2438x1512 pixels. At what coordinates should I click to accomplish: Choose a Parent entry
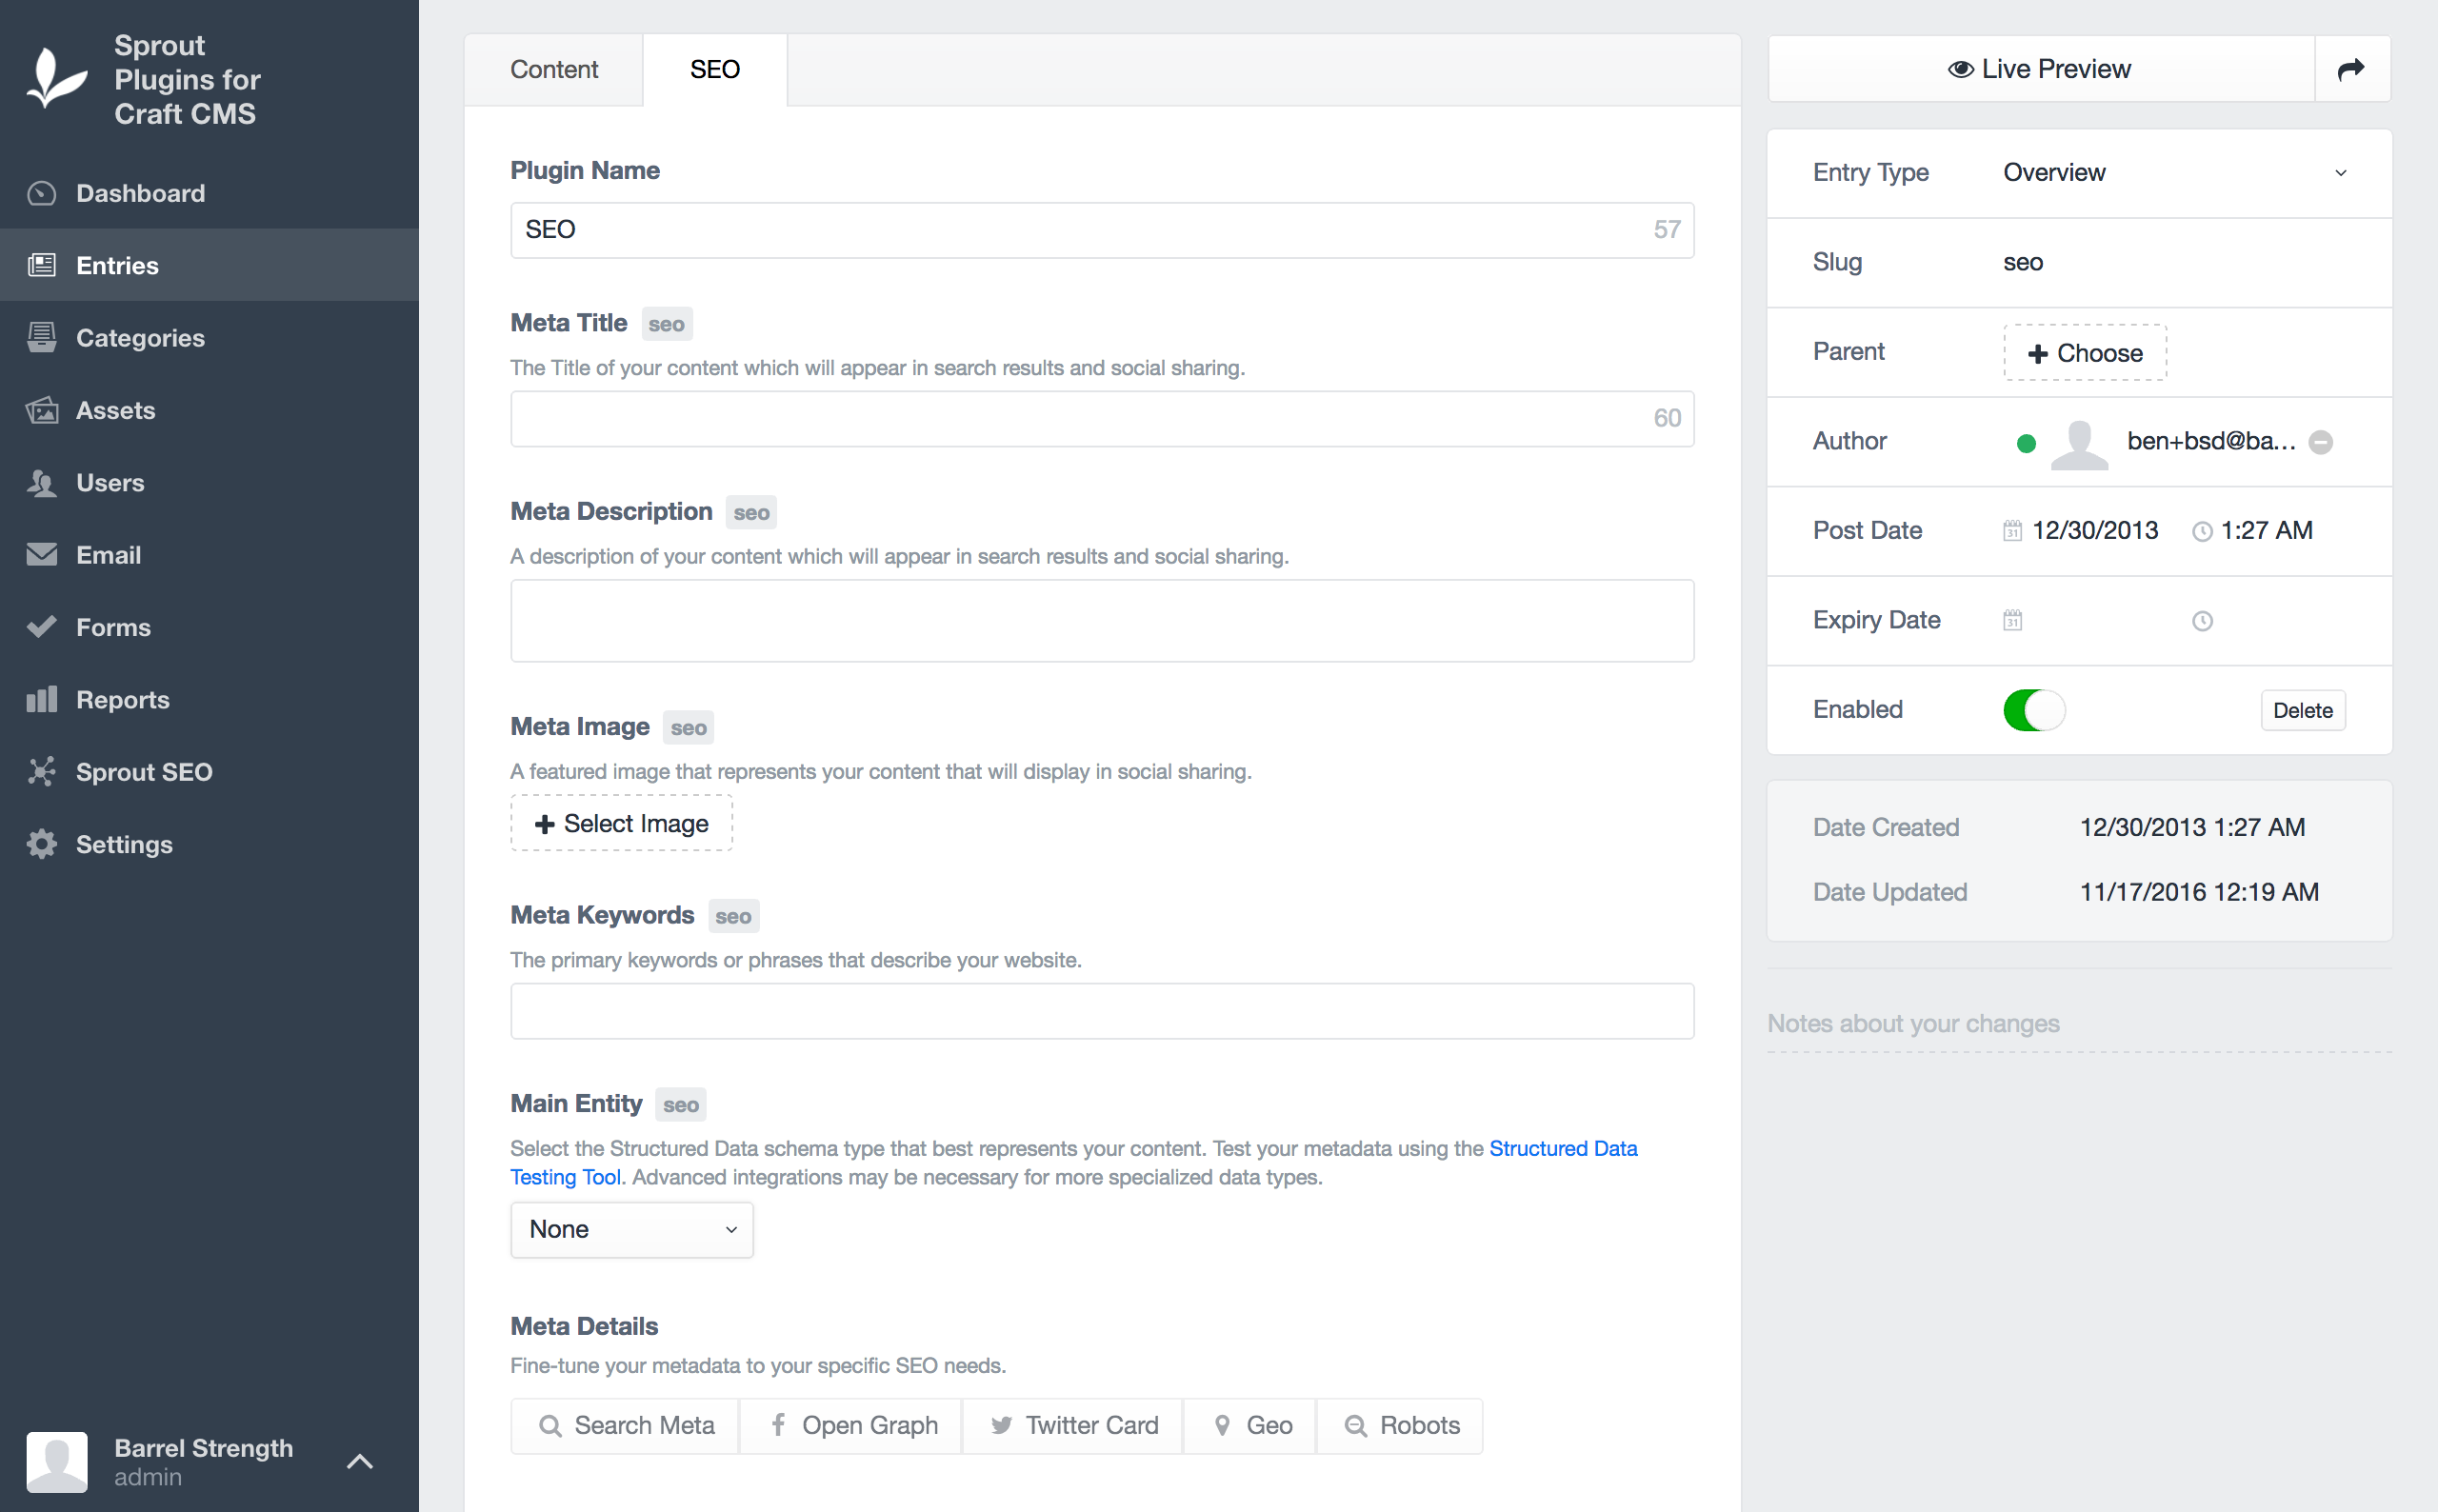point(2084,352)
